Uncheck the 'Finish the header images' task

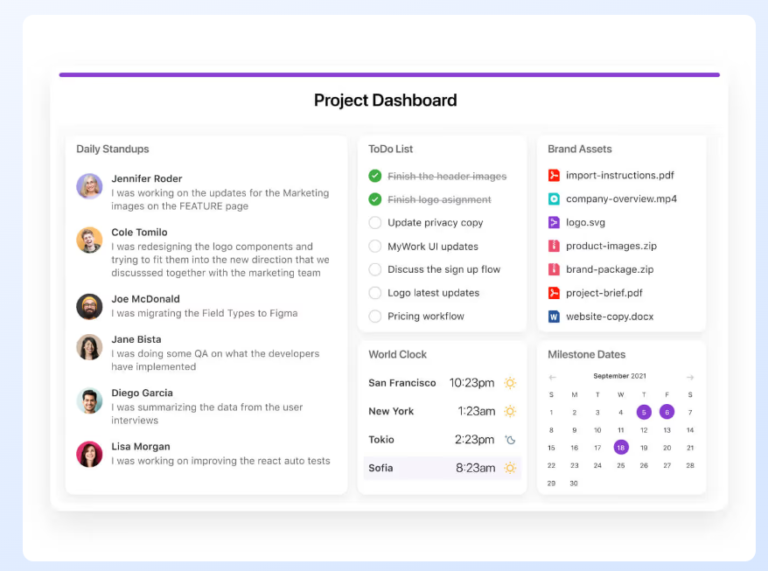tap(375, 176)
